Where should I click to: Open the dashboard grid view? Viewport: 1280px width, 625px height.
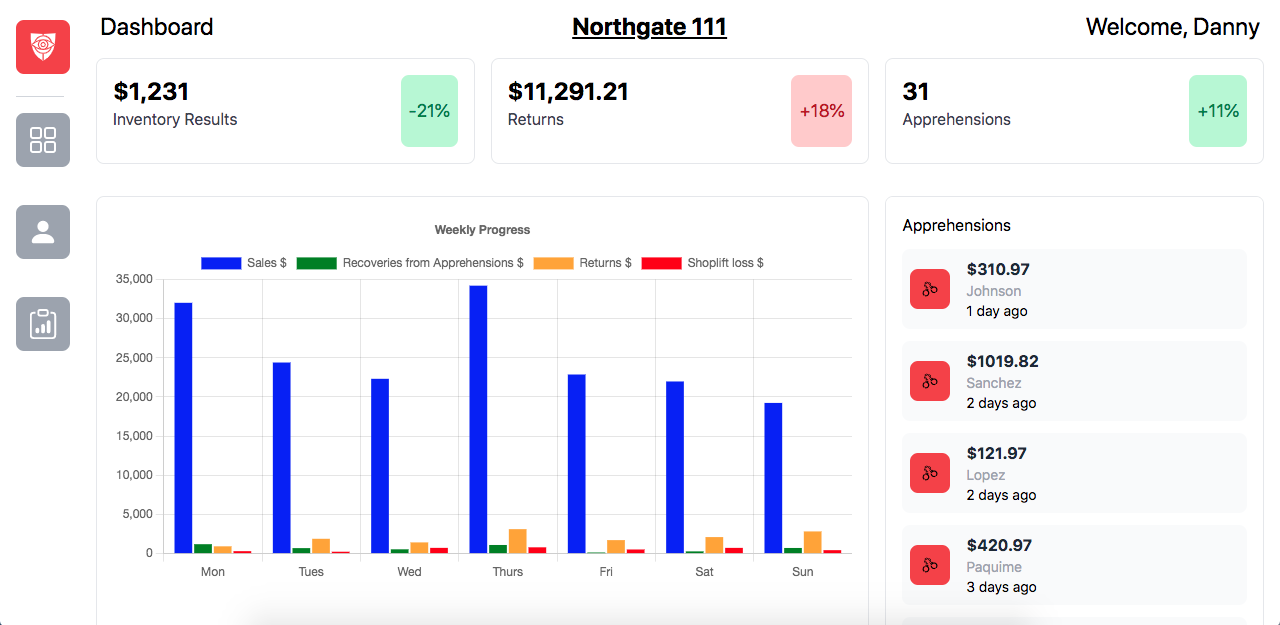pyautogui.click(x=42, y=140)
